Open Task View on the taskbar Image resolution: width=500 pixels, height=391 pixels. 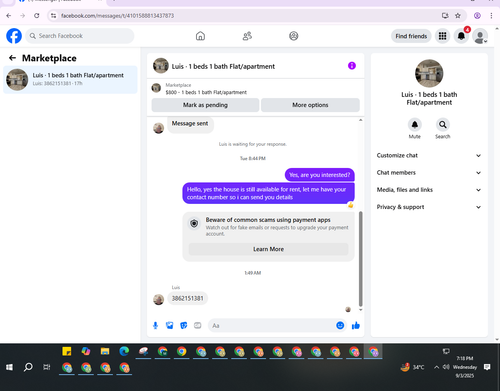tap(47, 367)
